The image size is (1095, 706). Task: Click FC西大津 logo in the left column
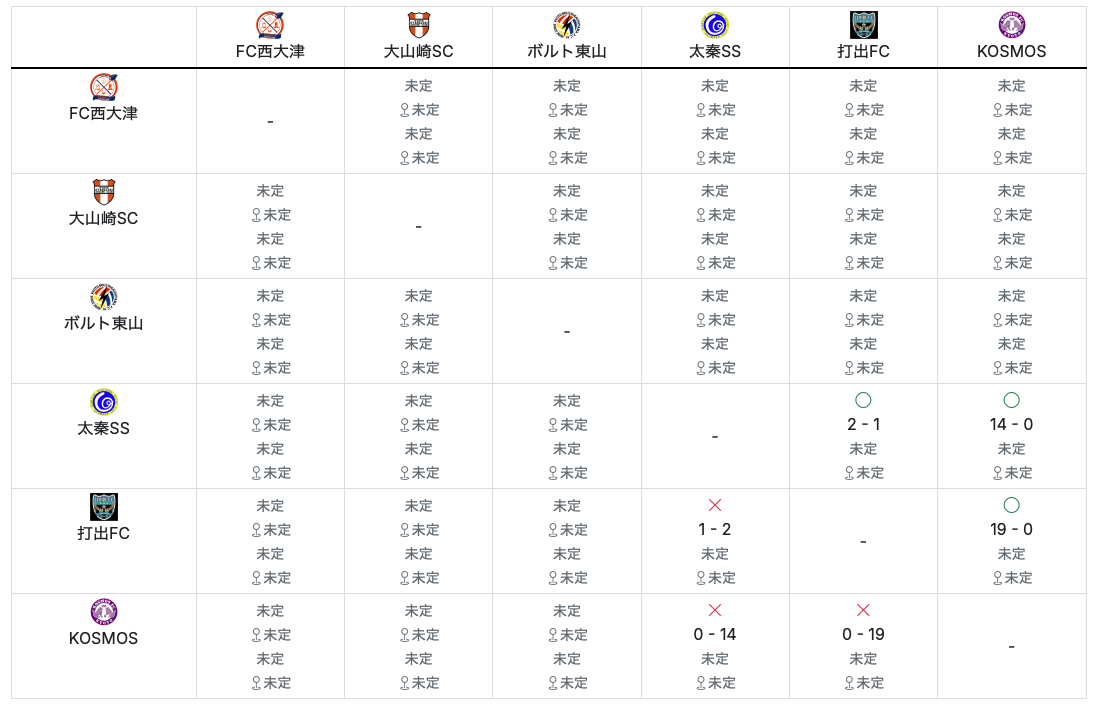(x=103, y=87)
